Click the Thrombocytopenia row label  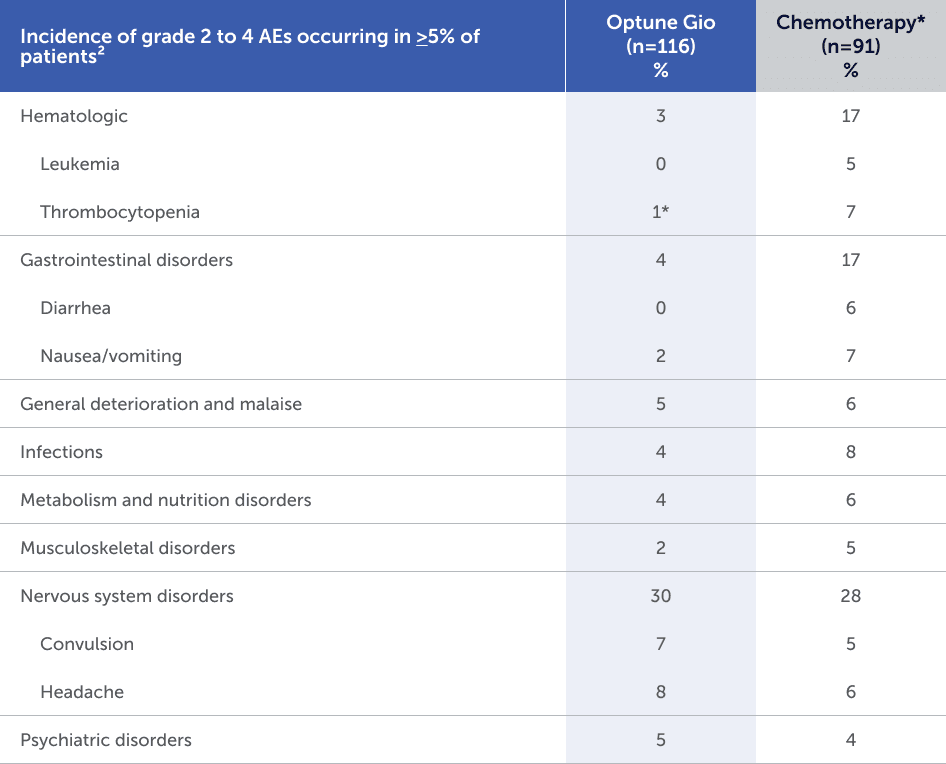pyautogui.click(x=120, y=212)
